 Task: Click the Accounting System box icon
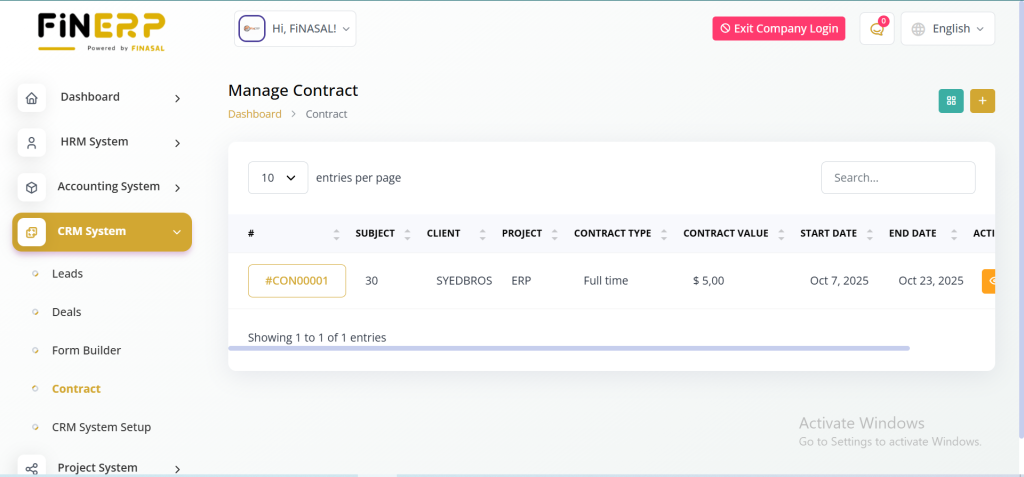tap(32, 187)
